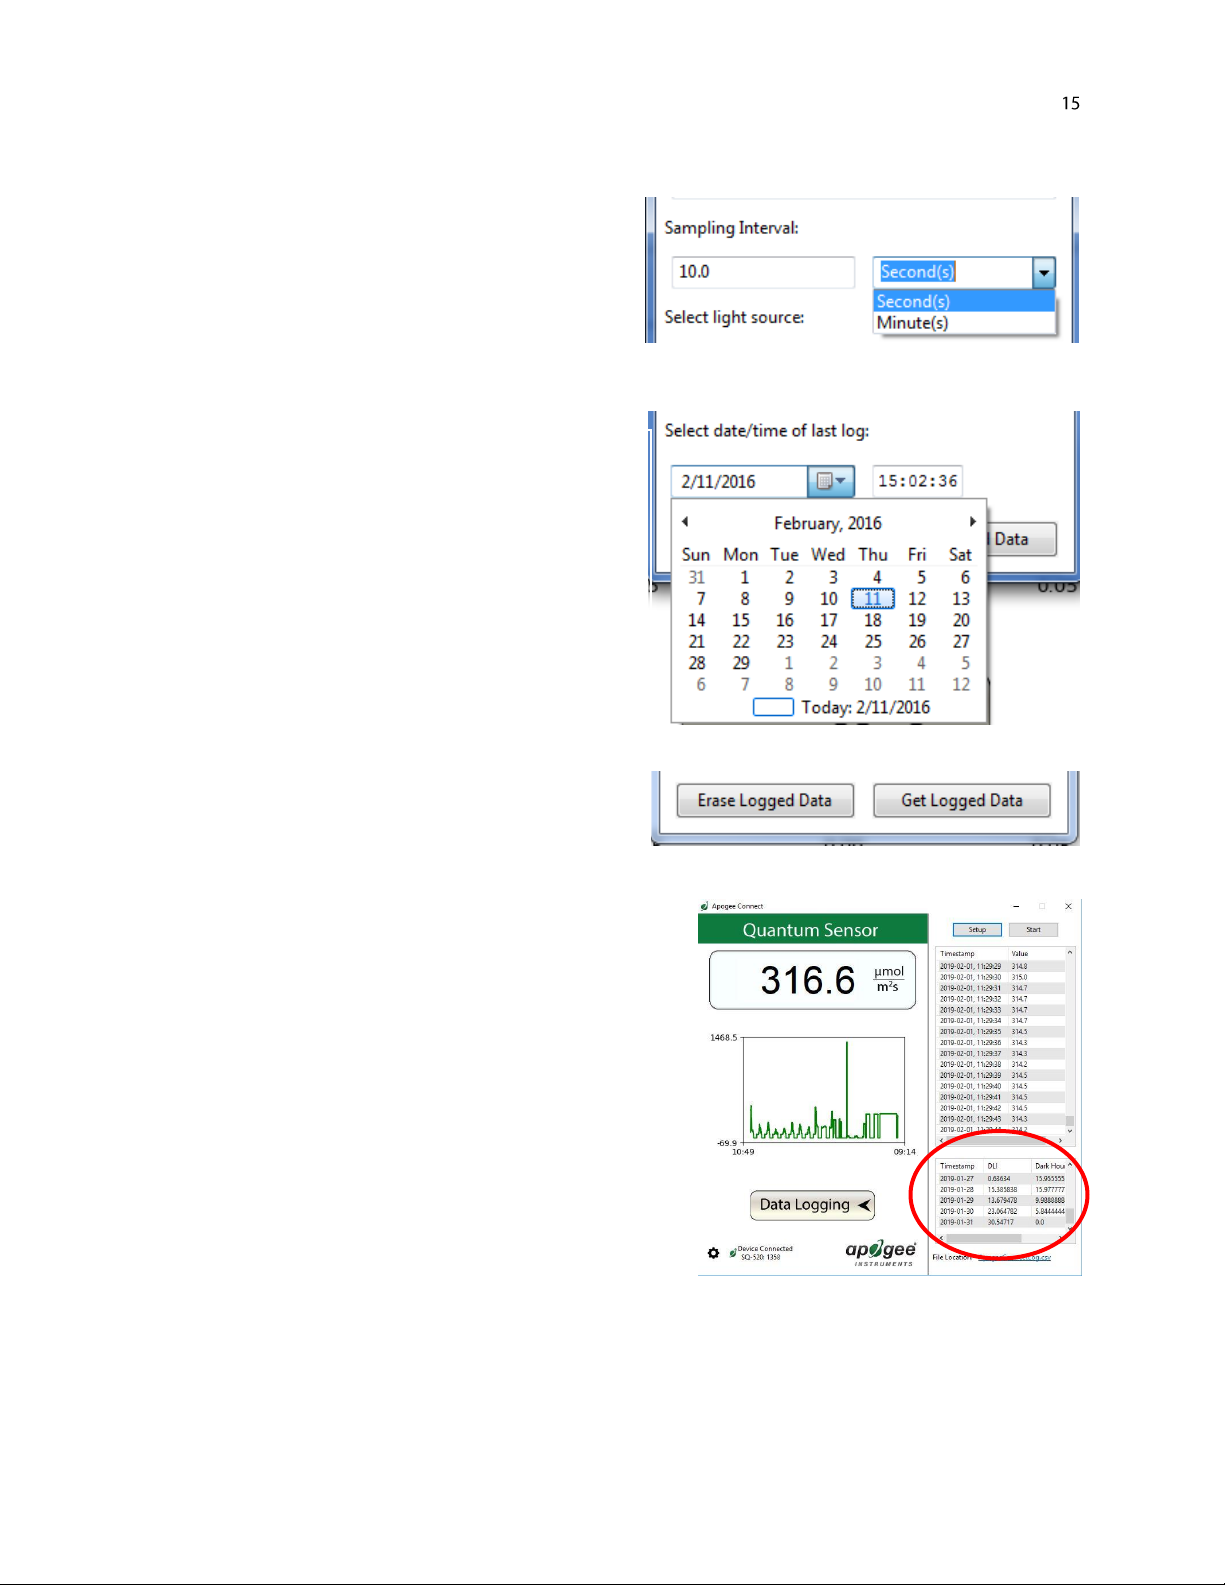Viewport: 1225px width, 1585px height.
Task: Click the horizontal scrollbar of the DLI table
Action: [1001, 1238]
